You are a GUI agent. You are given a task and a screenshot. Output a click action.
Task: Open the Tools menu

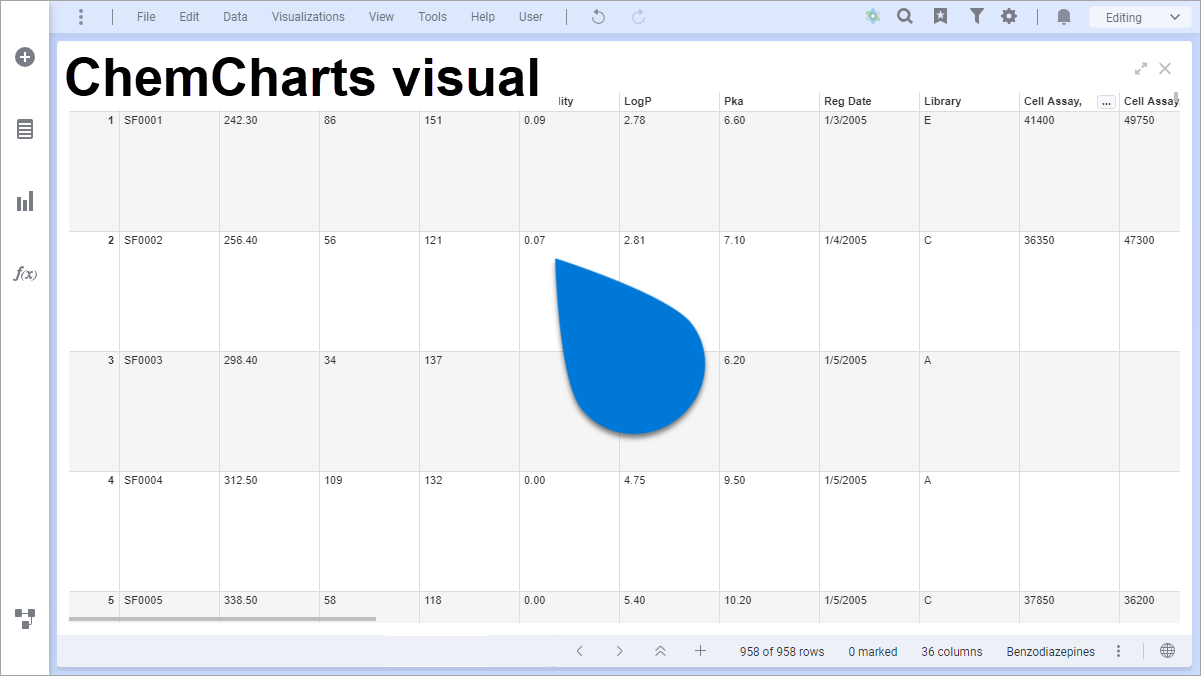click(432, 16)
